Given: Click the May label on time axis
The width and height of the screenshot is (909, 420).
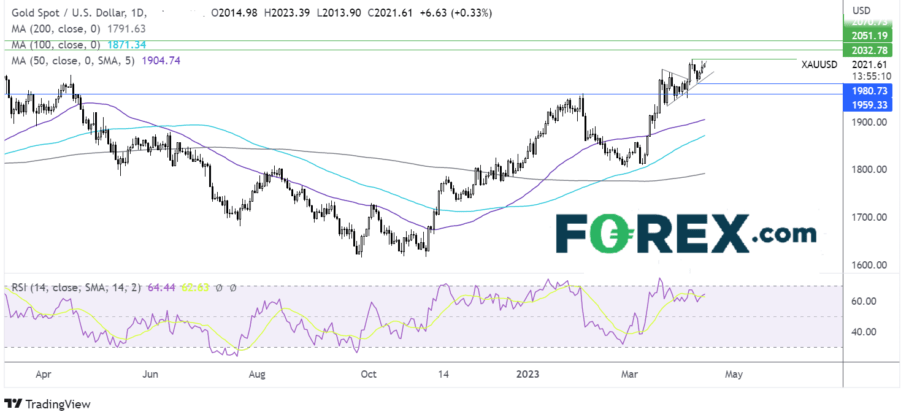Looking at the screenshot, I should click(x=733, y=374).
